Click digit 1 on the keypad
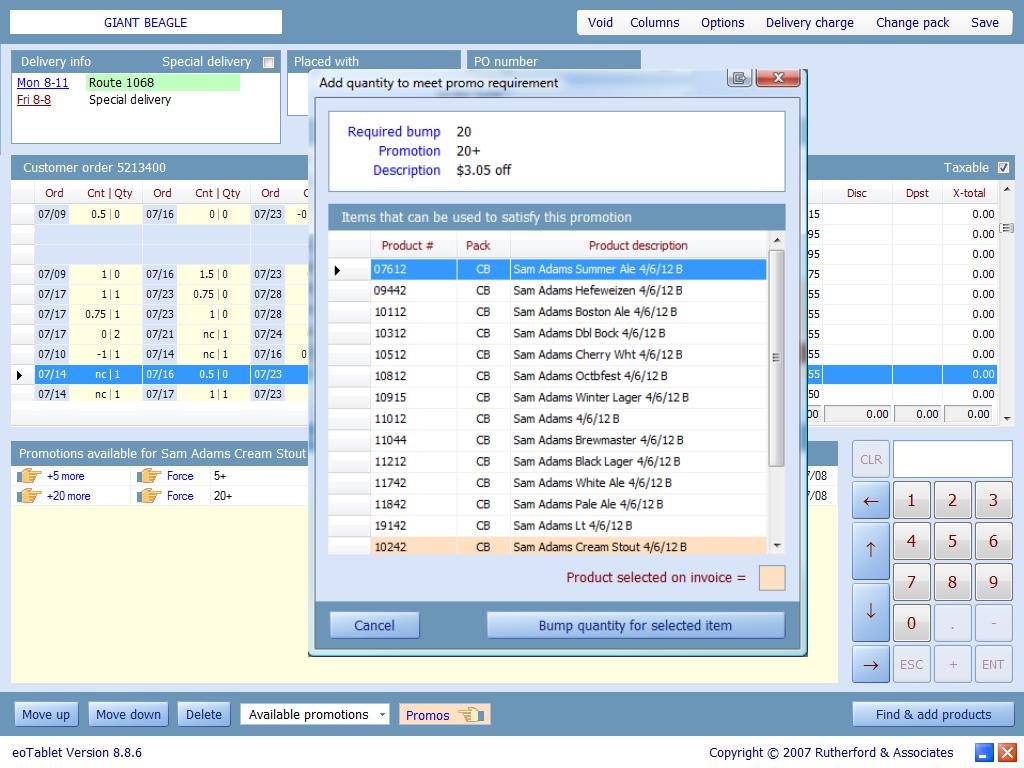Image resolution: width=1024 pixels, height=768 pixels. (912, 501)
